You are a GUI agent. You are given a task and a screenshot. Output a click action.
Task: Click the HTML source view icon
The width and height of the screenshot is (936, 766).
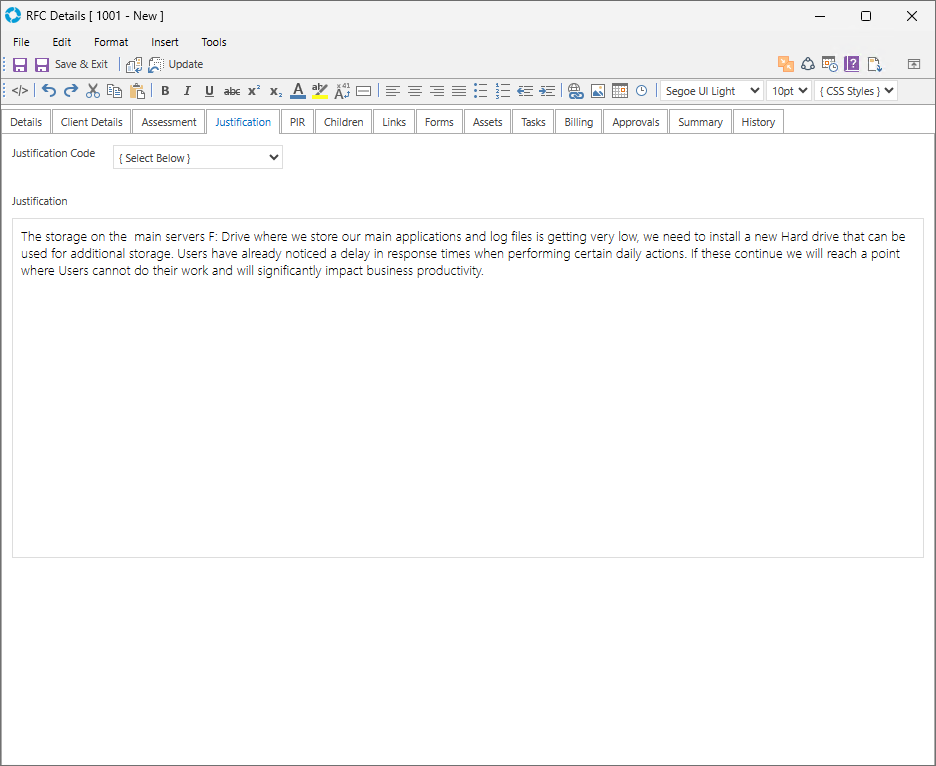[20, 91]
